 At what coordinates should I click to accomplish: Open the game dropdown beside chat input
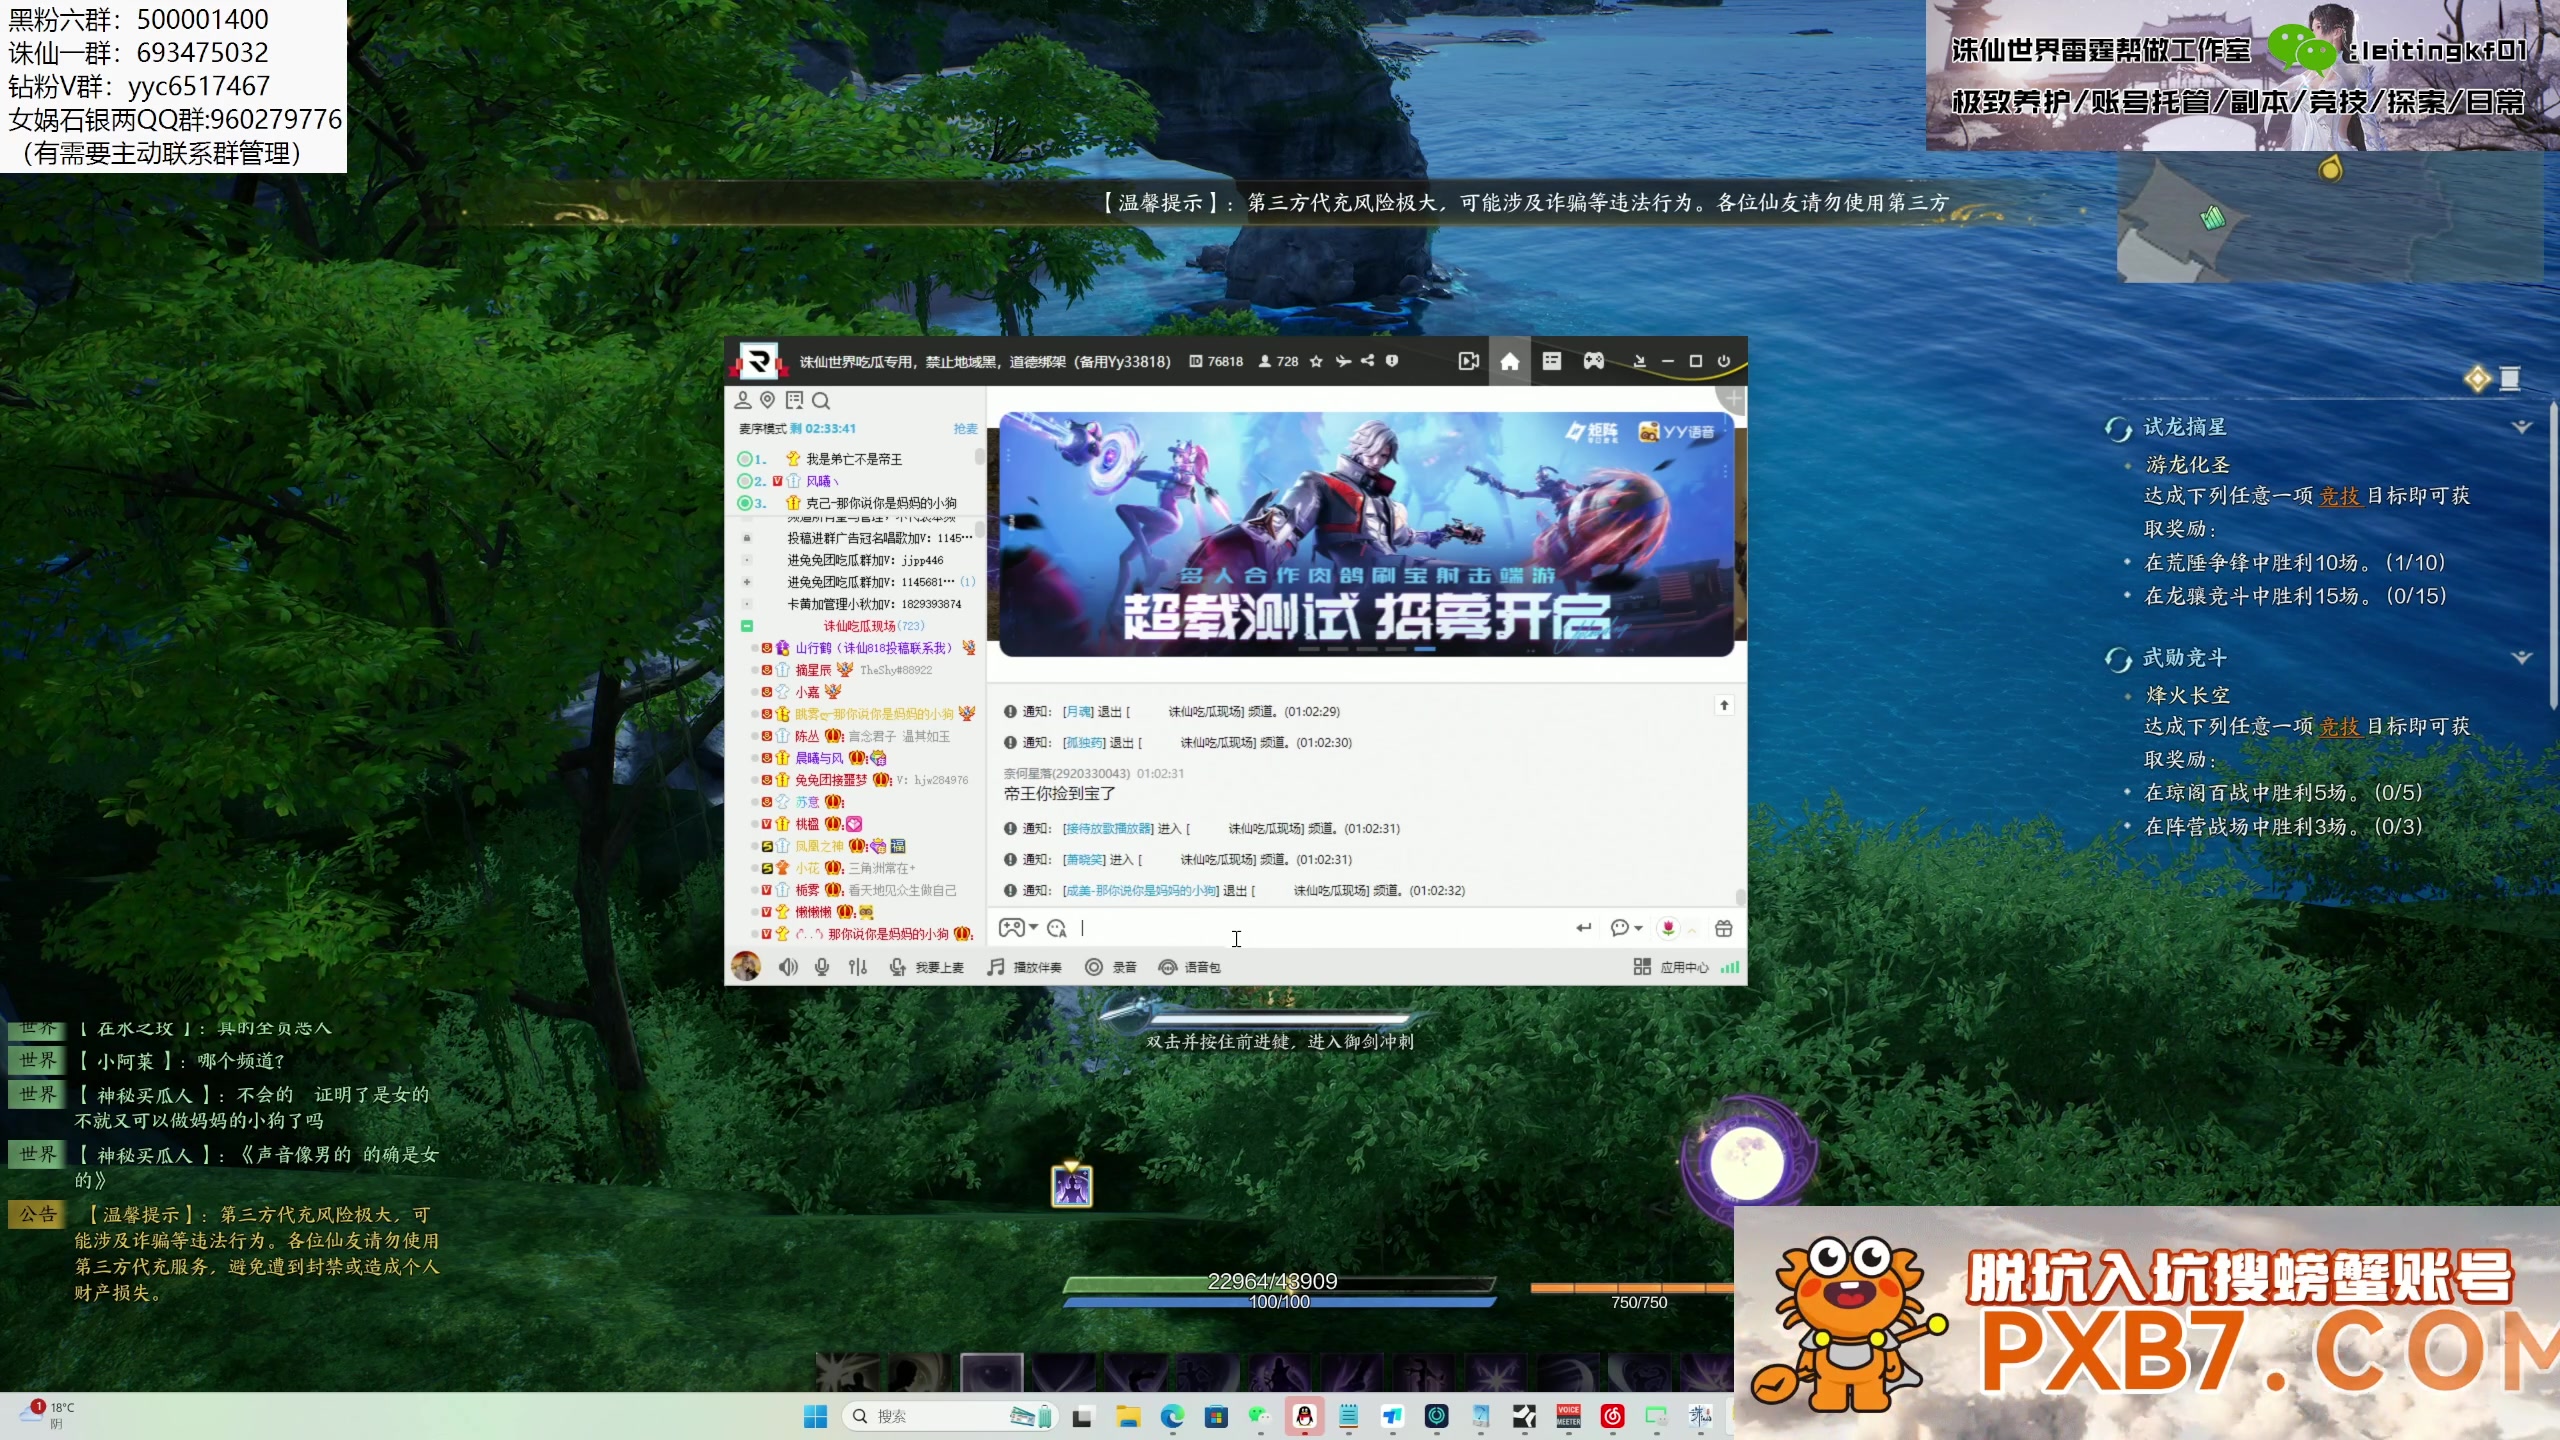click(x=1018, y=928)
